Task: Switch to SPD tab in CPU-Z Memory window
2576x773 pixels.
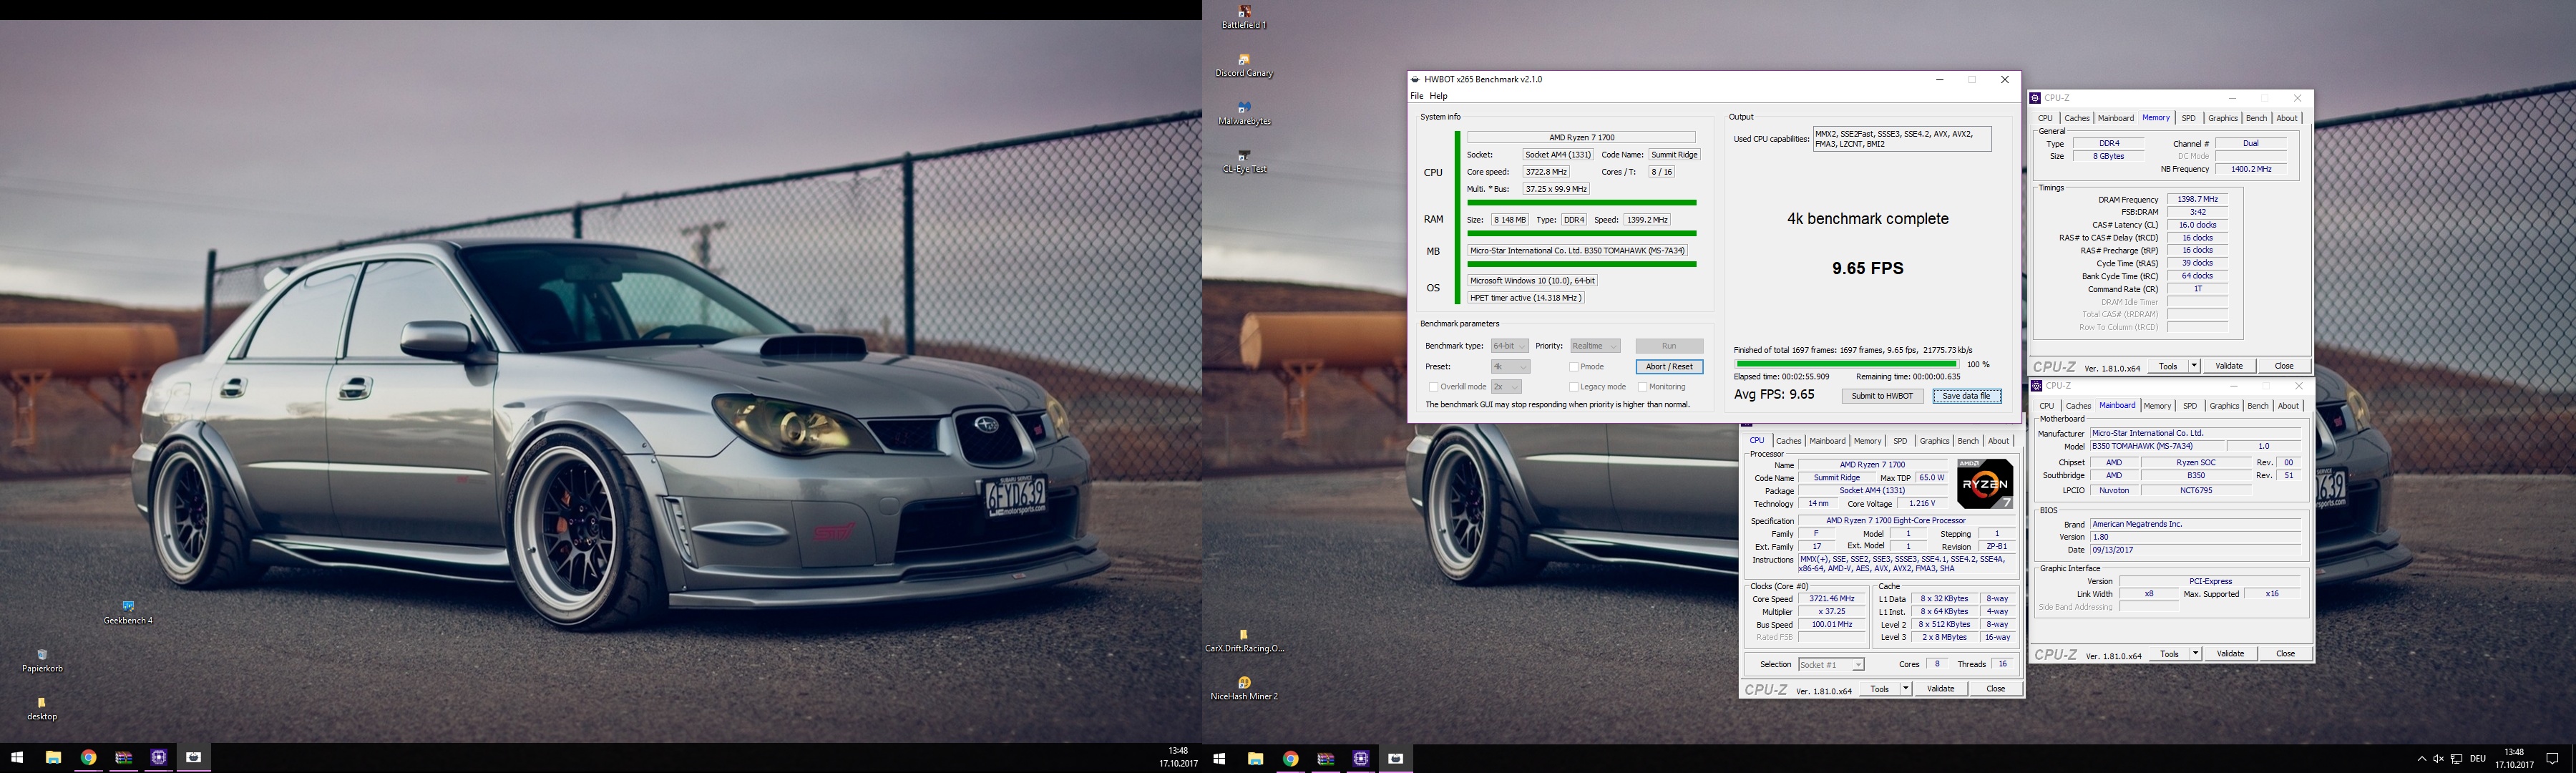Action: click(2189, 118)
